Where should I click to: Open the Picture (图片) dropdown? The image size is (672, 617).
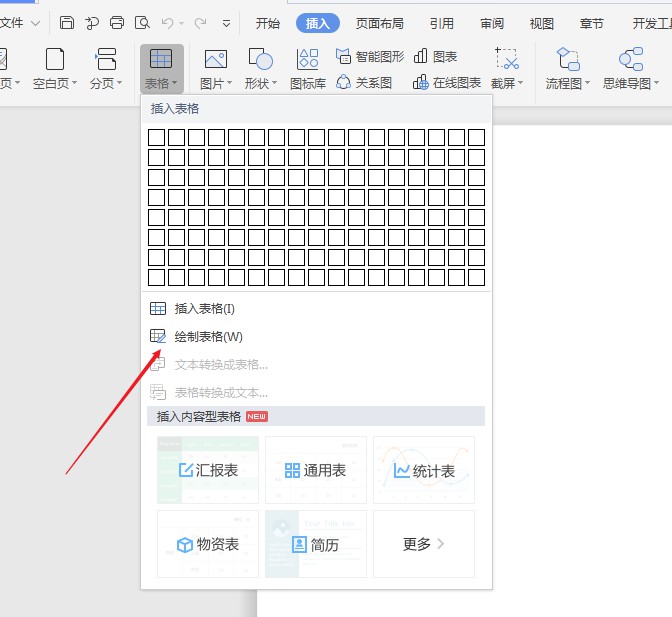(x=215, y=83)
